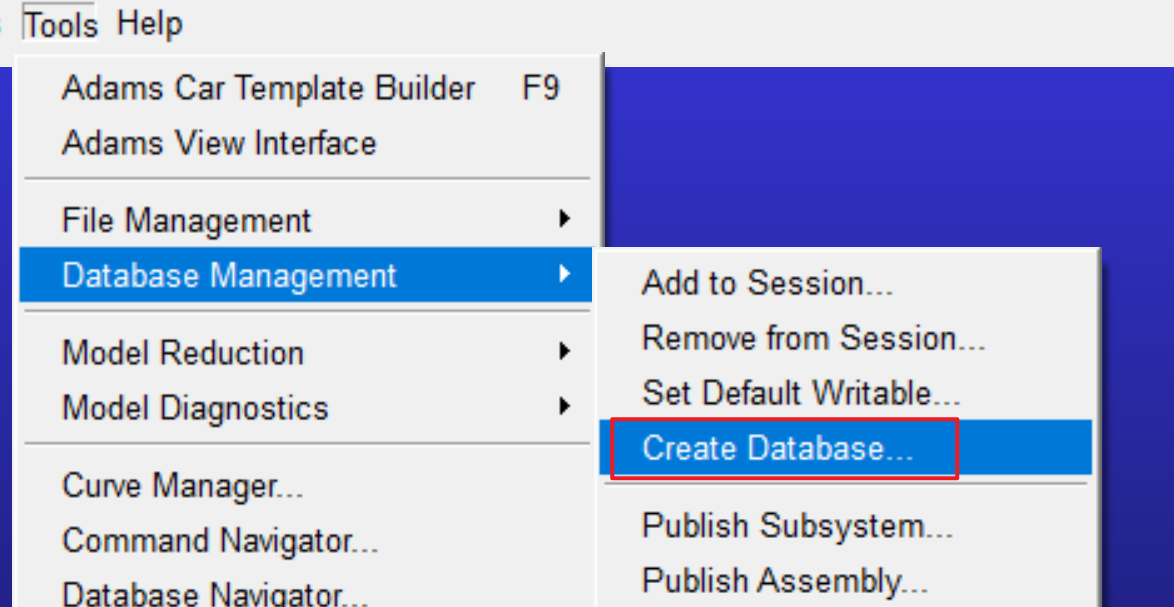Click the File Management submenu arrow
Viewport: 1174px width, 607px height.
tap(565, 219)
